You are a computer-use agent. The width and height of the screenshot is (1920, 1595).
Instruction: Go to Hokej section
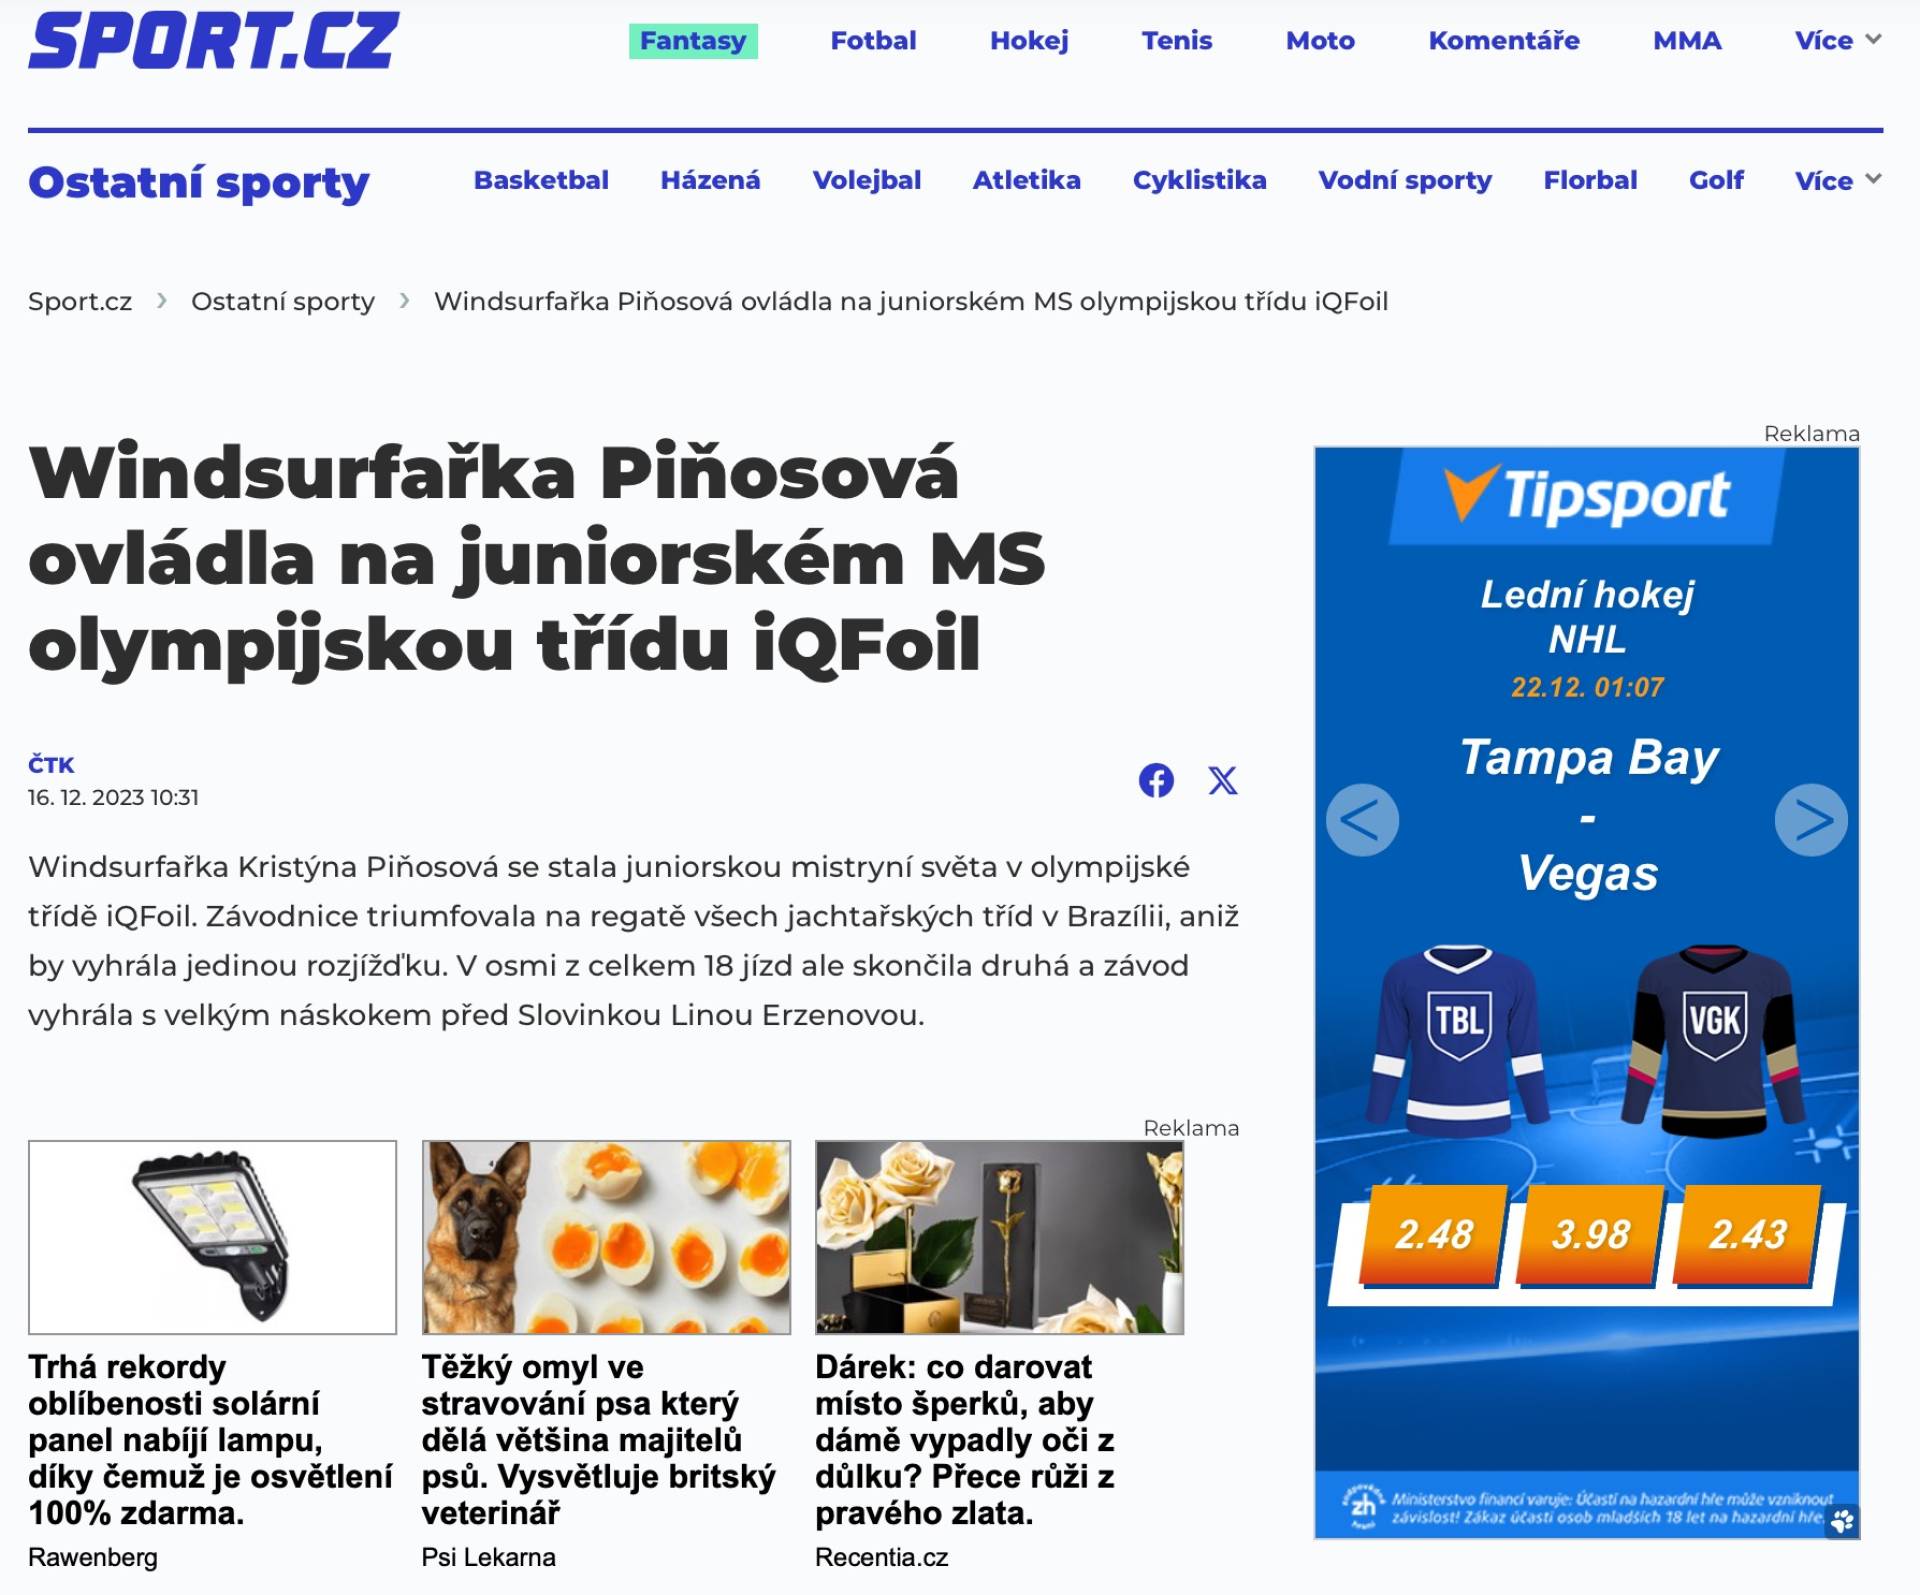[x=1029, y=41]
